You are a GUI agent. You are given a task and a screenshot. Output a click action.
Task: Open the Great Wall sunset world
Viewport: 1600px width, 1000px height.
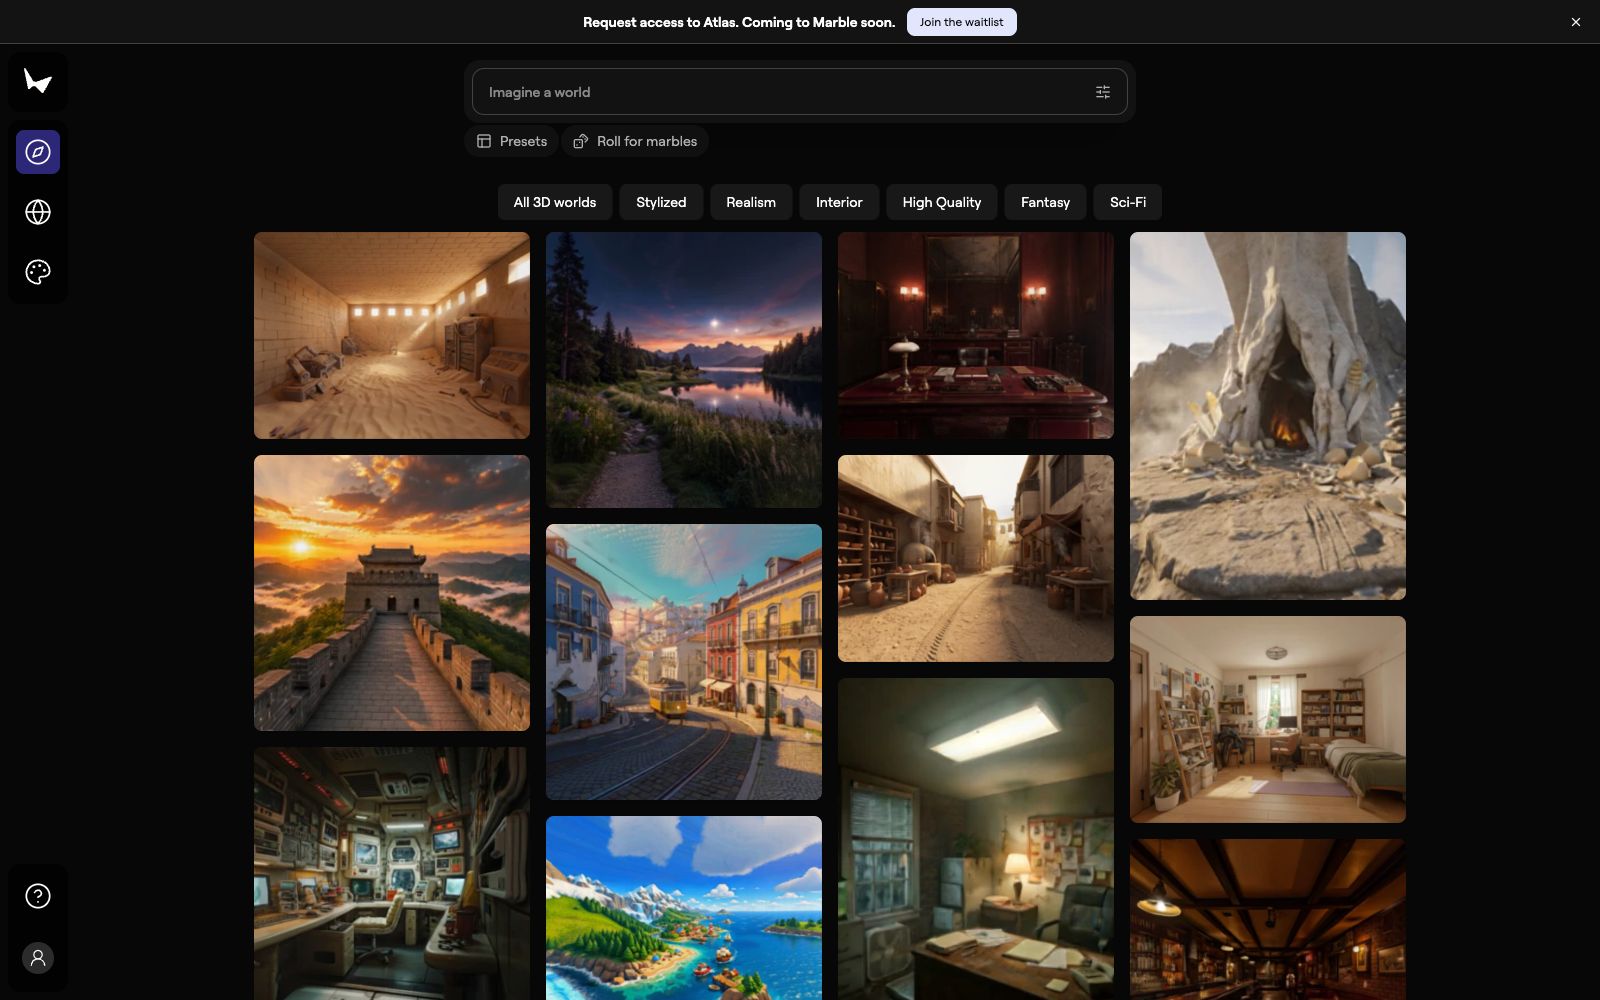click(392, 593)
